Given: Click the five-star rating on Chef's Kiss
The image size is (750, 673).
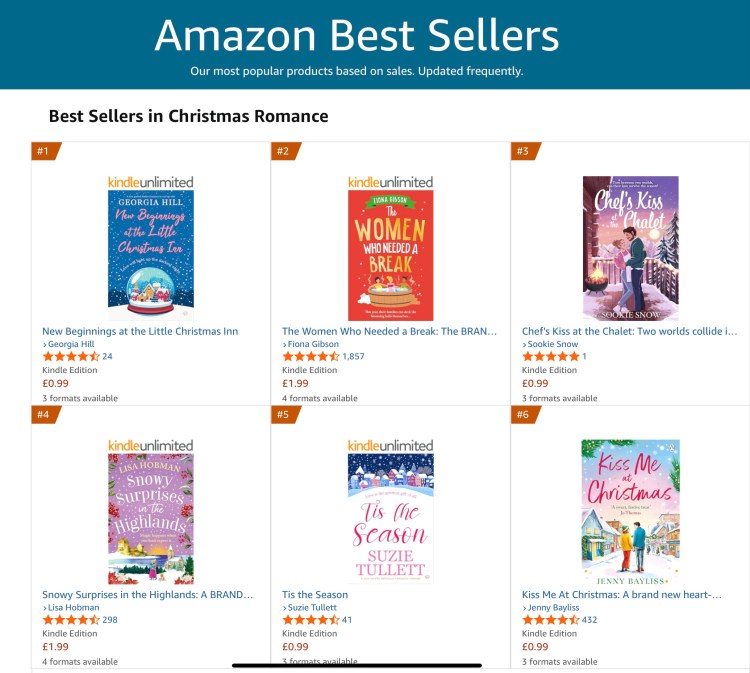Looking at the screenshot, I should point(550,357).
